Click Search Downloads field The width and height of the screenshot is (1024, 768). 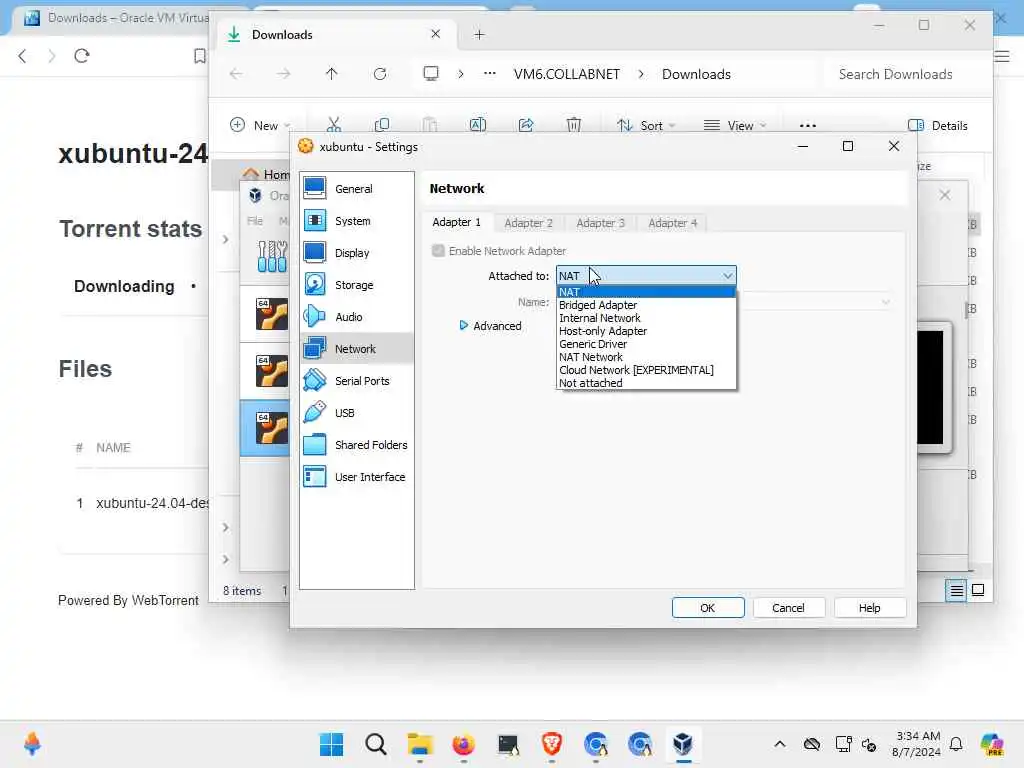(904, 74)
